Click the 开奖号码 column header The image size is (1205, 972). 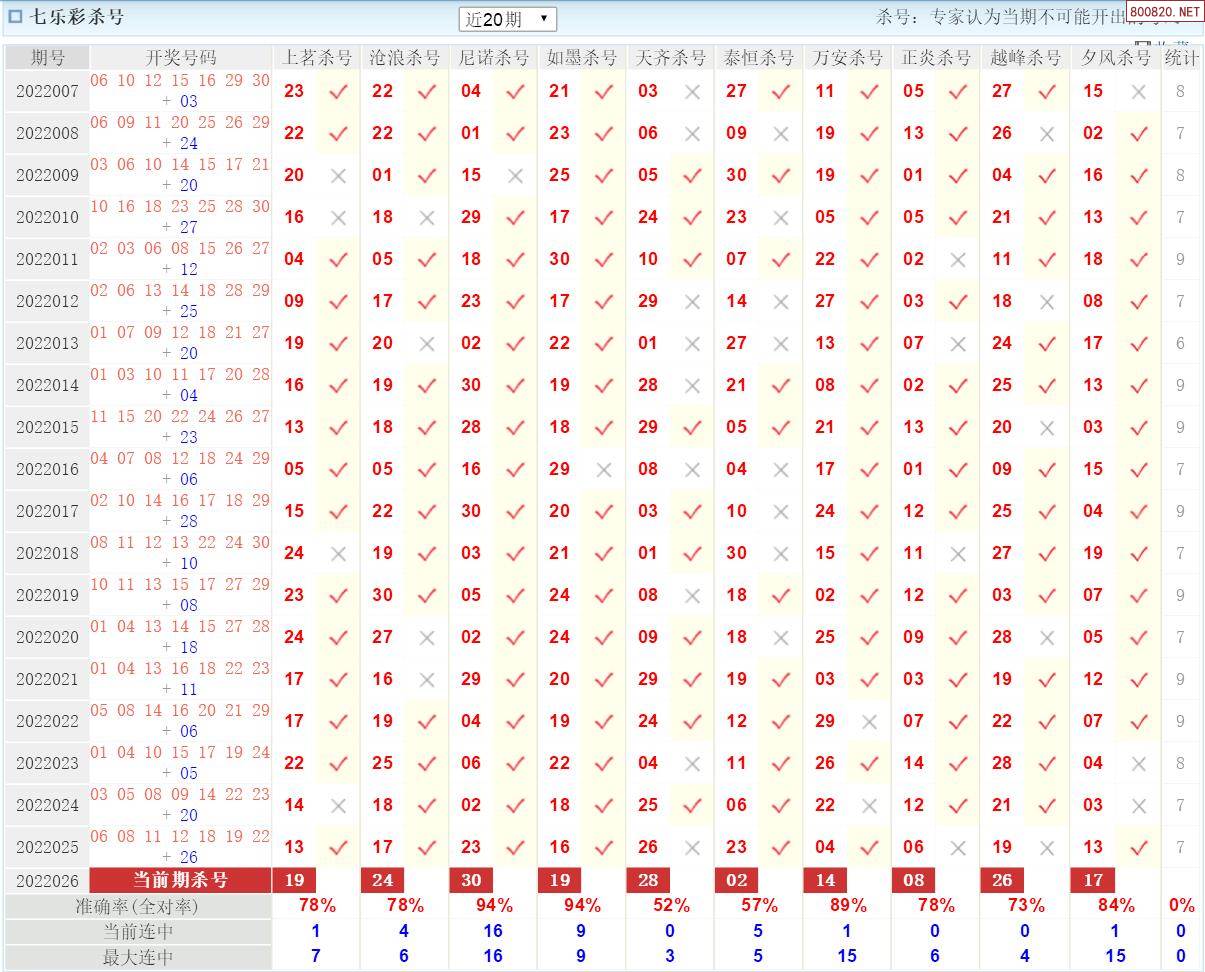(180, 58)
